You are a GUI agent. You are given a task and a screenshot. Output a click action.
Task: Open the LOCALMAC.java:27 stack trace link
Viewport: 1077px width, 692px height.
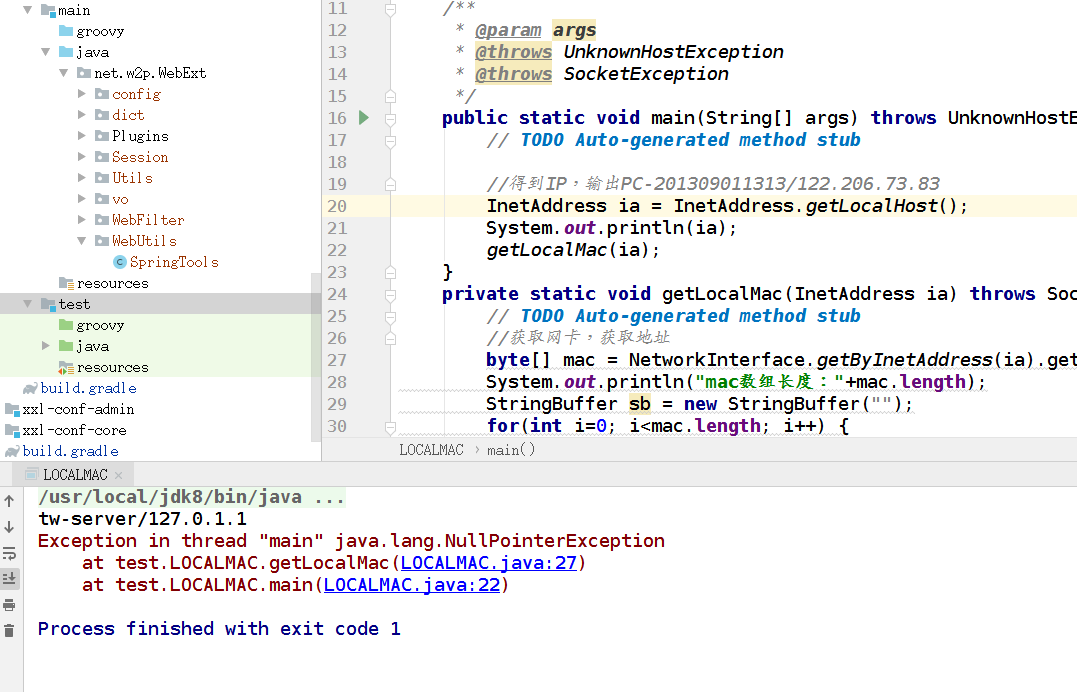click(488, 563)
